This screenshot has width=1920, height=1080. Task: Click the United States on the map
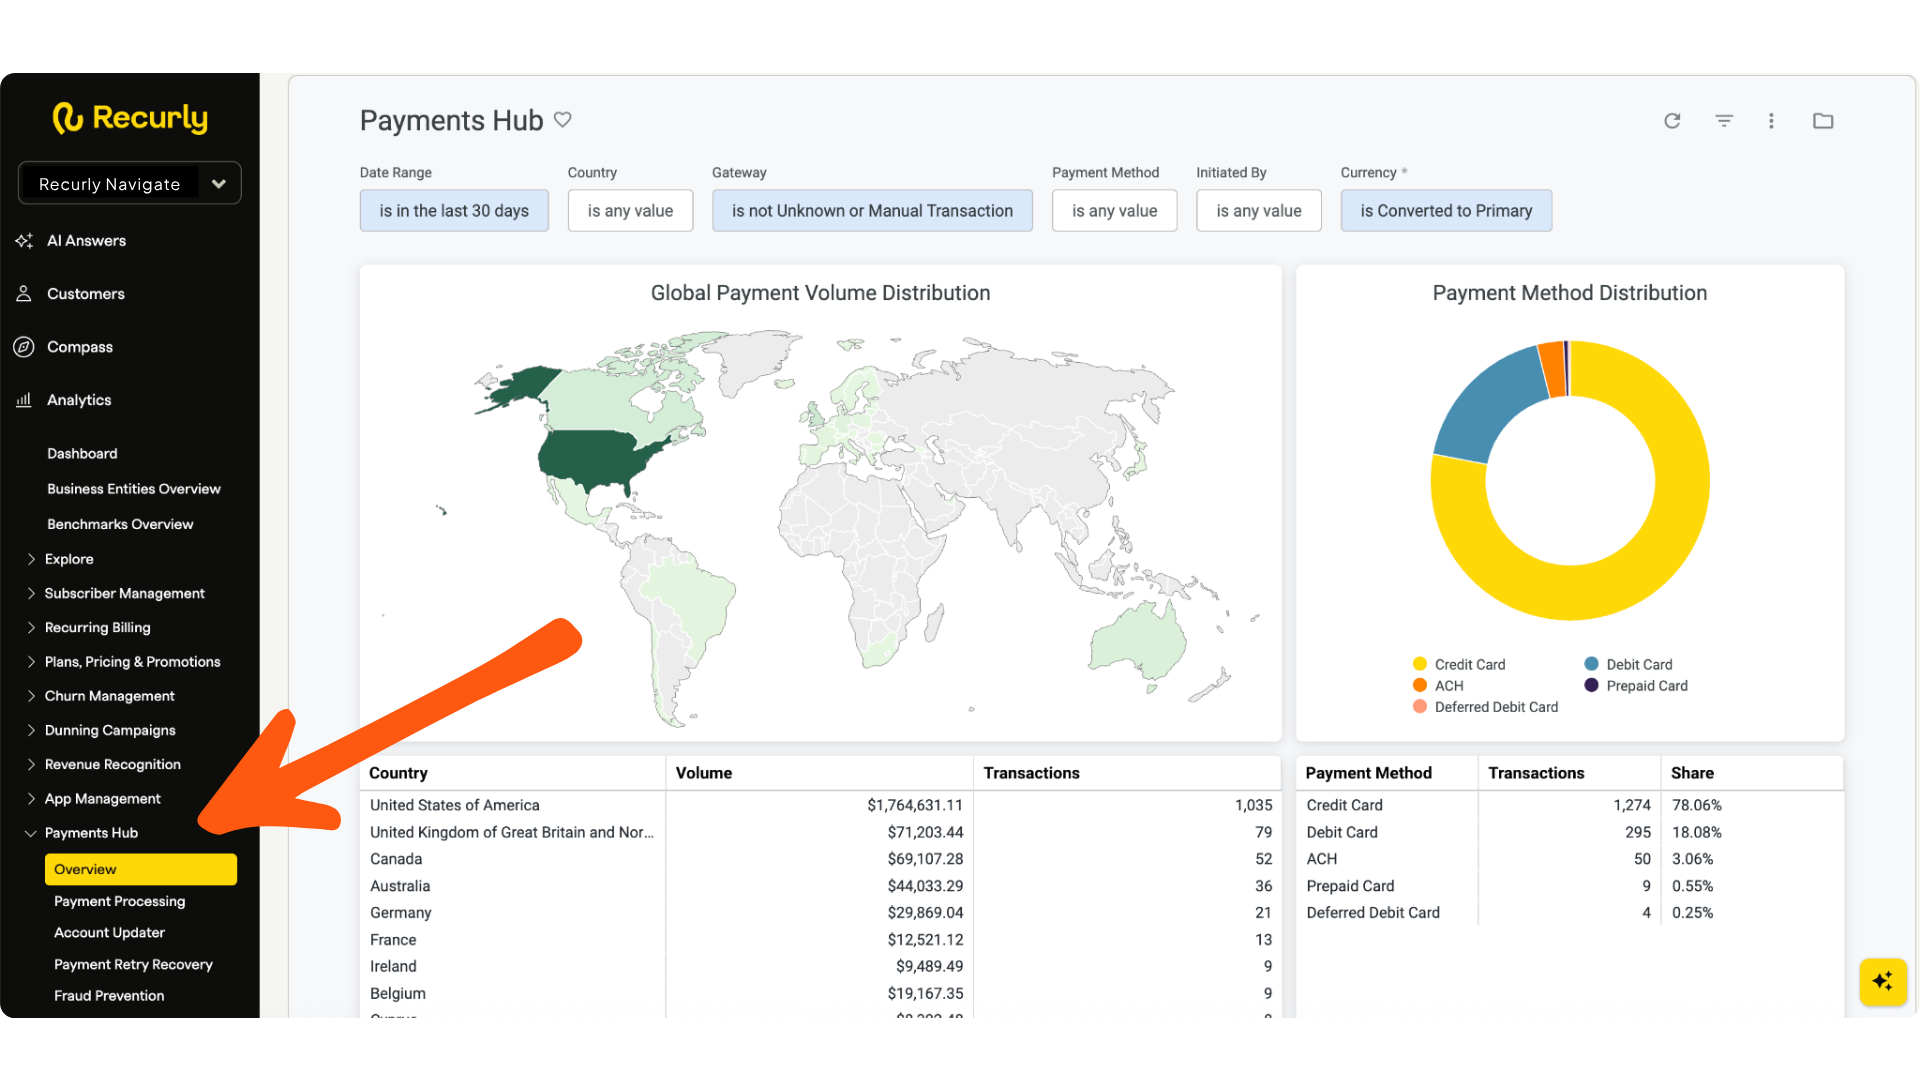click(590, 458)
